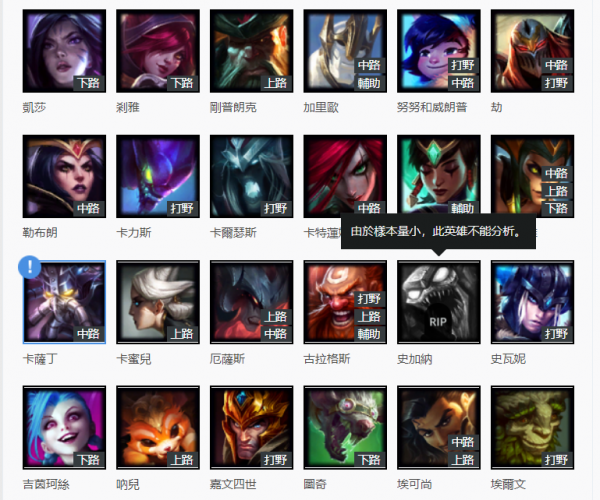Open the 卡爾瑟斯 champion portrait
The height and width of the screenshot is (500, 600).
click(251, 176)
